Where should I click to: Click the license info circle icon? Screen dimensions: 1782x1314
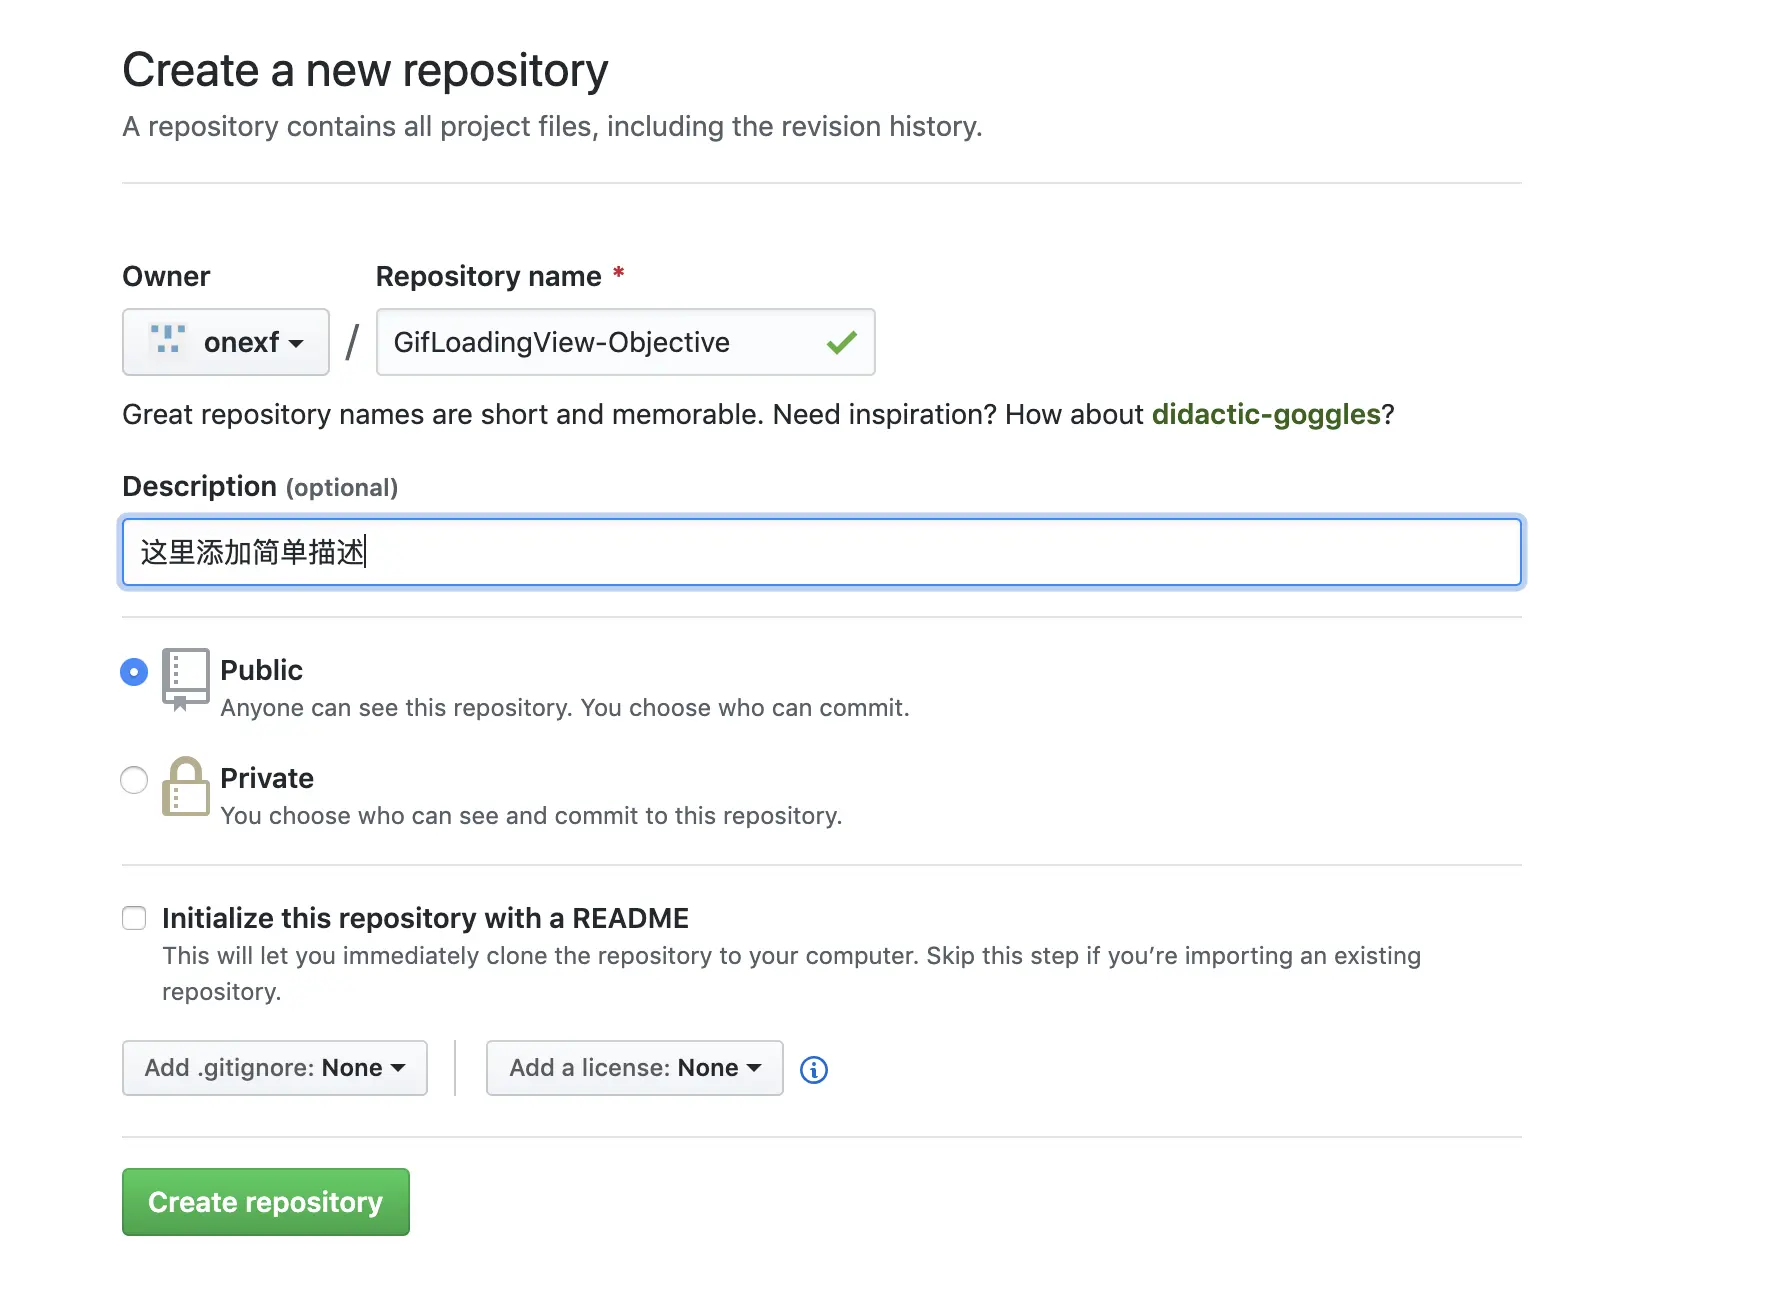pos(814,1070)
